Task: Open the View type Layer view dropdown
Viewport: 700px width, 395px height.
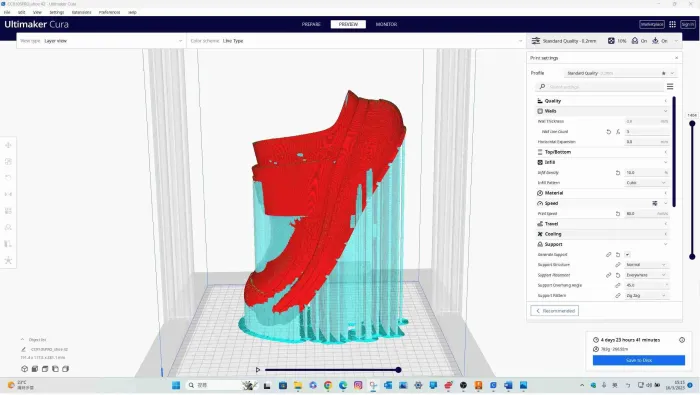Action: [101, 41]
